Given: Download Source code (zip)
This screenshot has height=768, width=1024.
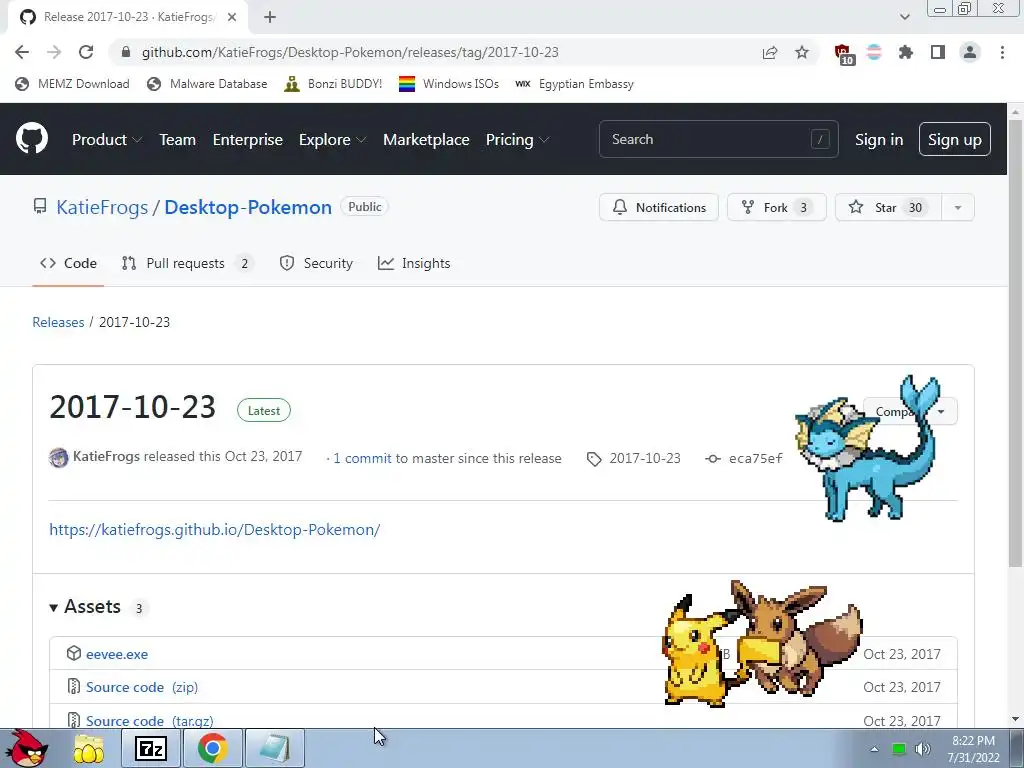Looking at the screenshot, I should [142, 687].
